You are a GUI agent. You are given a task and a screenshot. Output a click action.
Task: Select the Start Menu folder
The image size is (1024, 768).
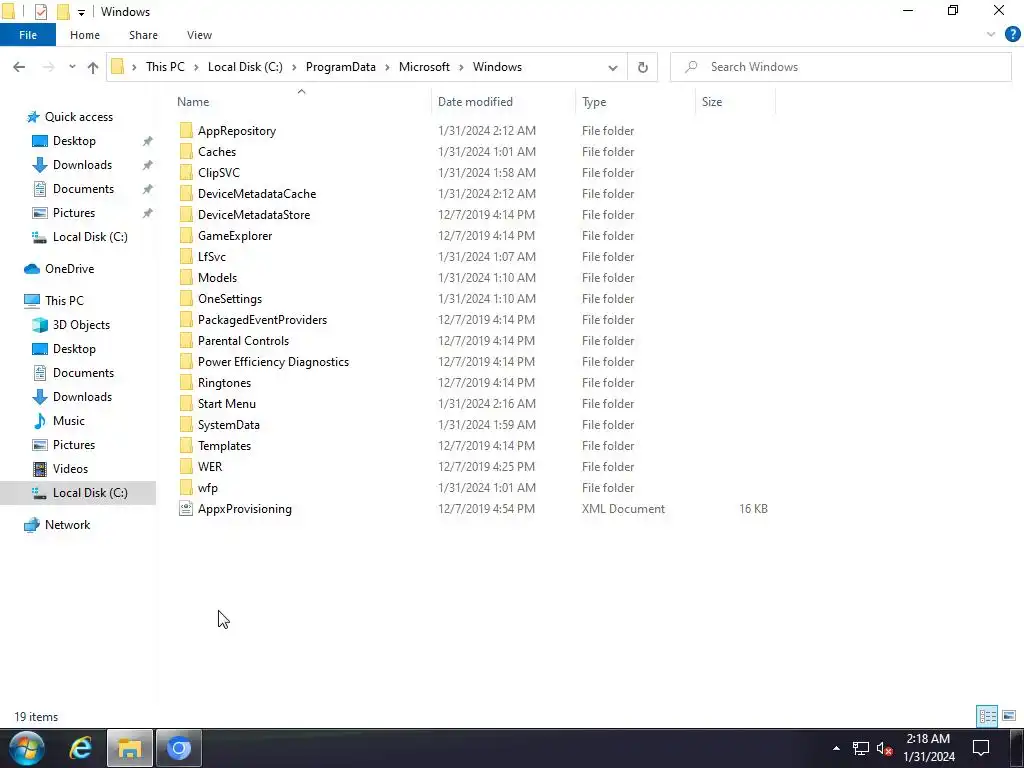(x=227, y=404)
